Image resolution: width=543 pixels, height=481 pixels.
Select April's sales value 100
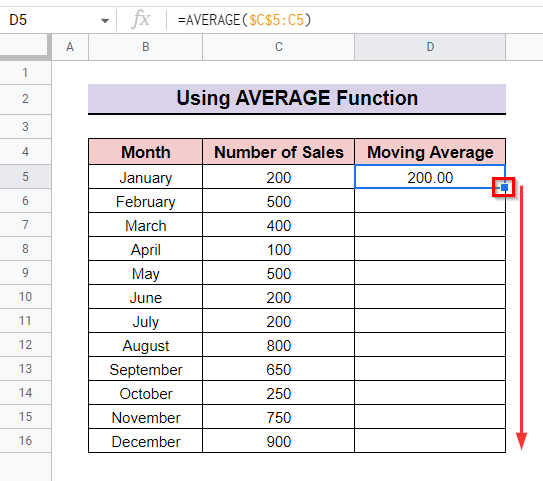[279, 249]
